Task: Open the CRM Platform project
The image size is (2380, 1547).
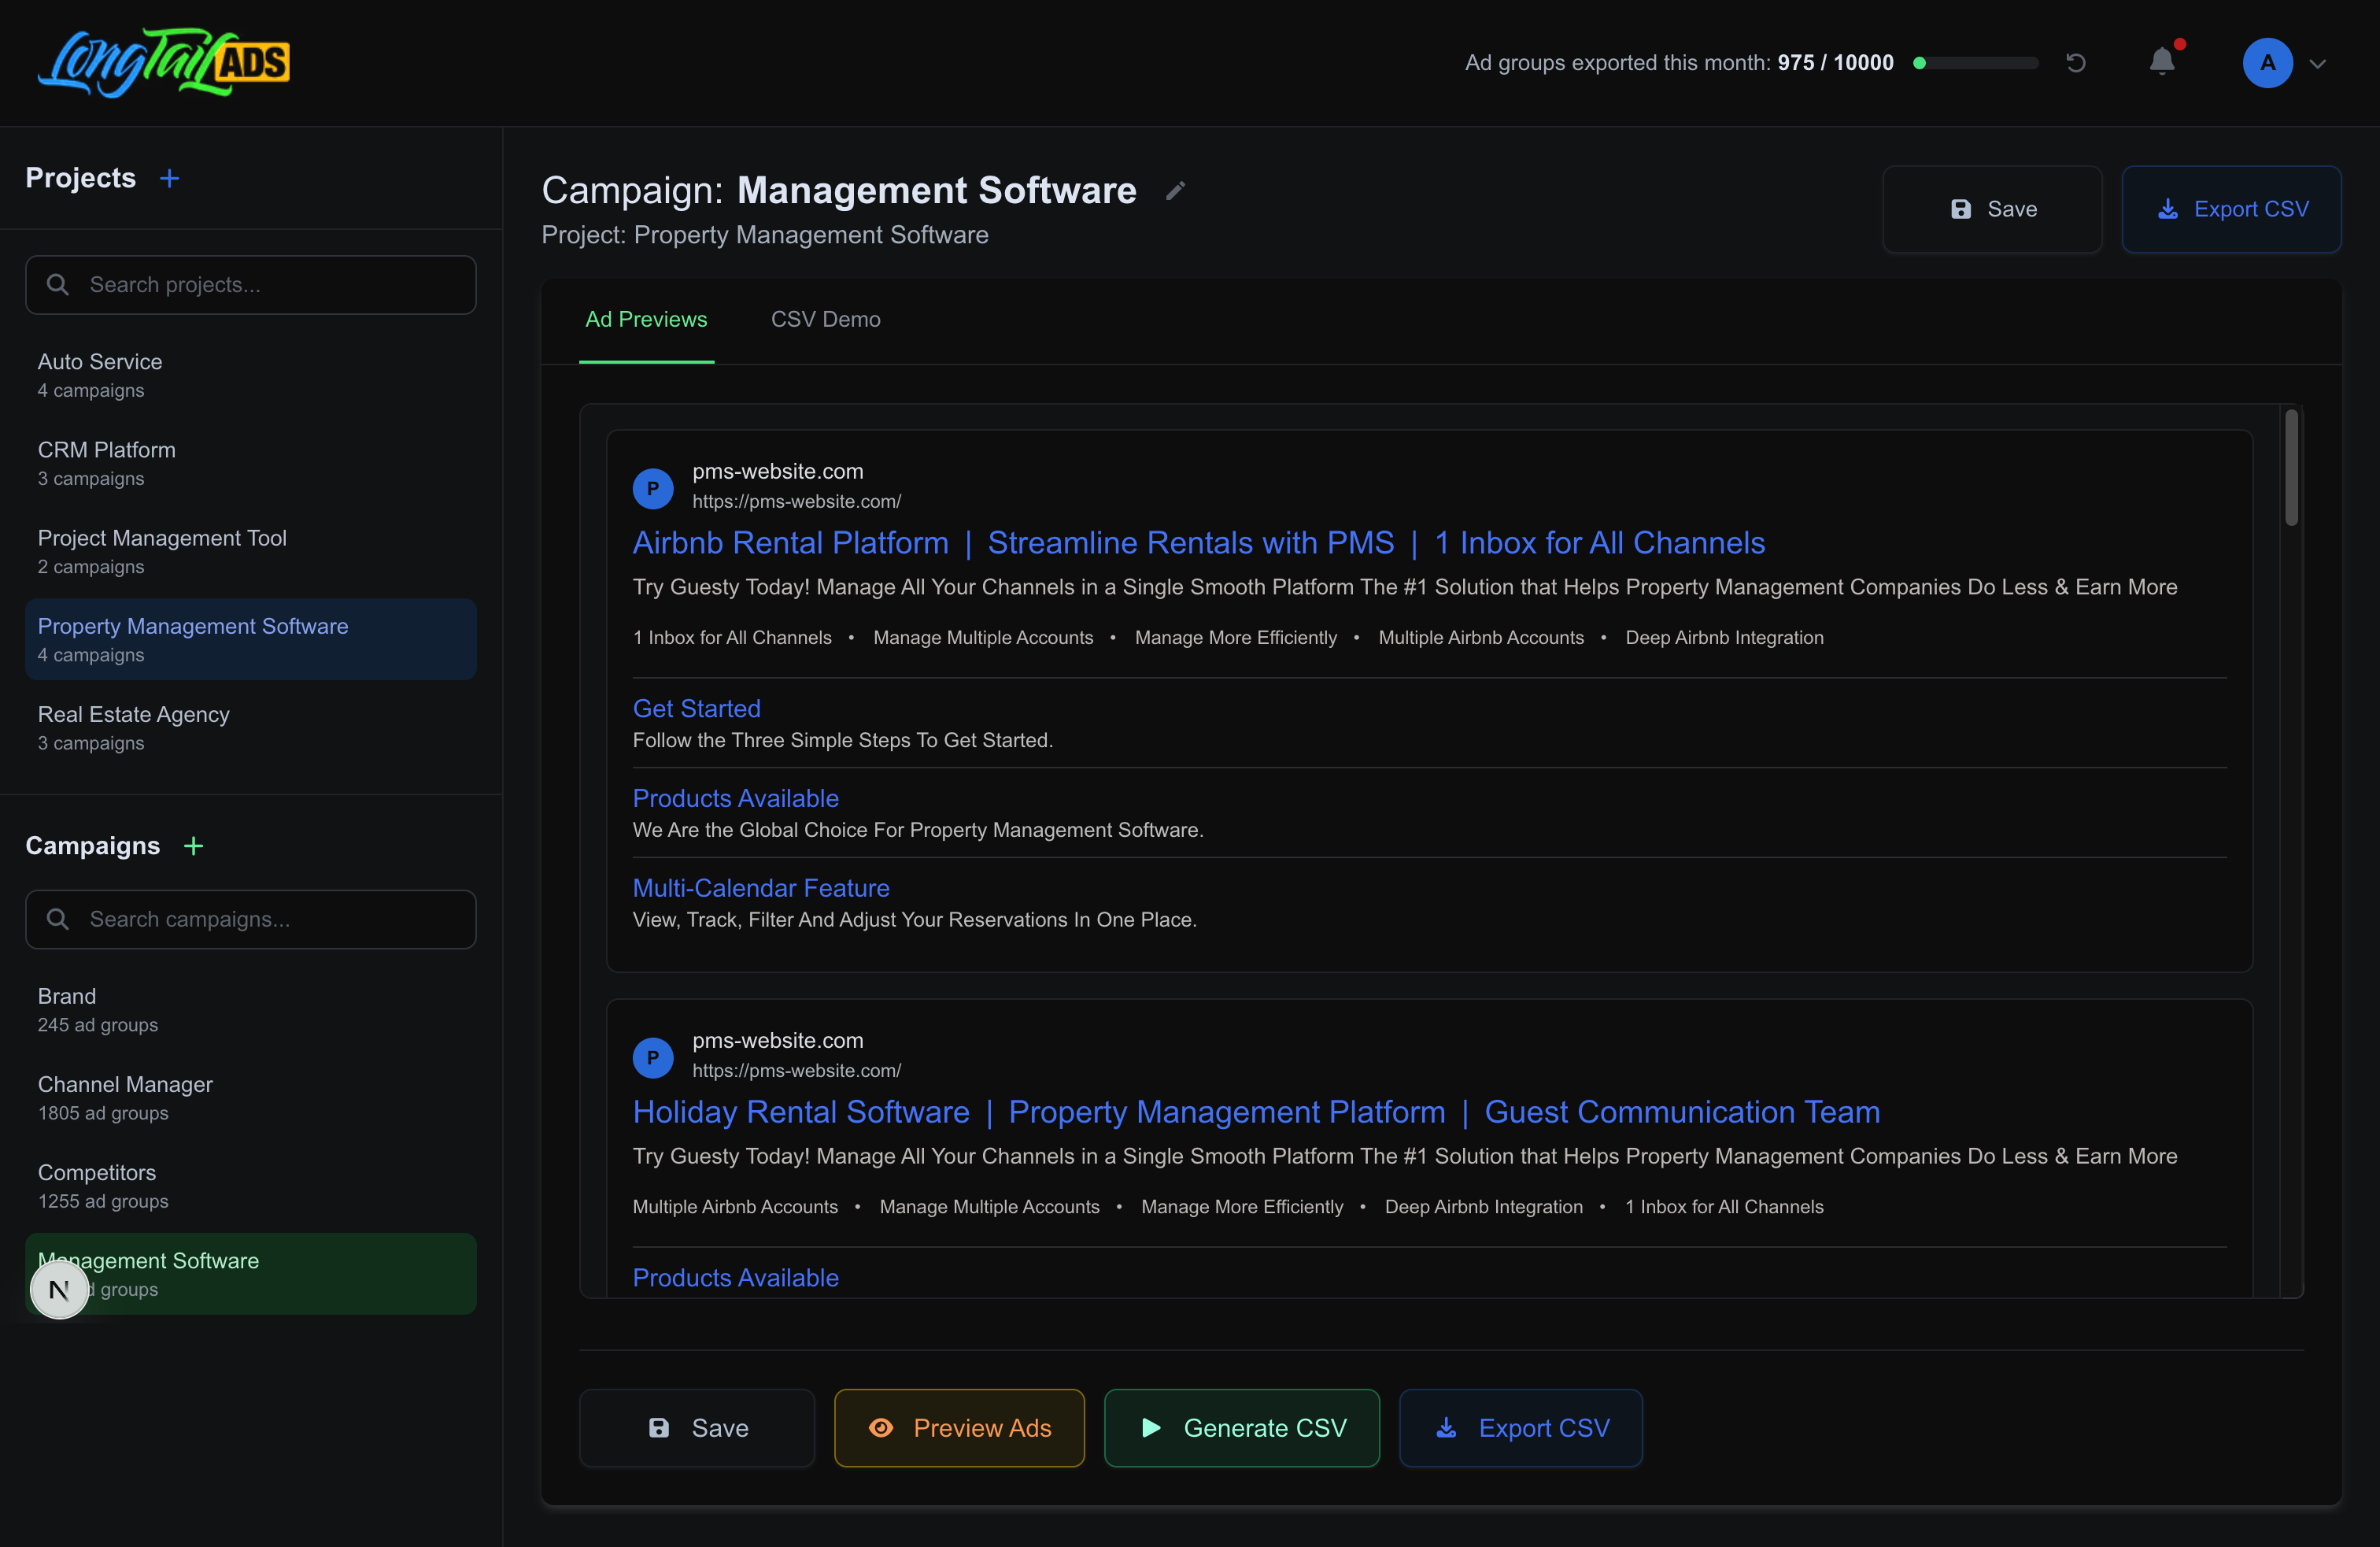Action: (x=251, y=463)
